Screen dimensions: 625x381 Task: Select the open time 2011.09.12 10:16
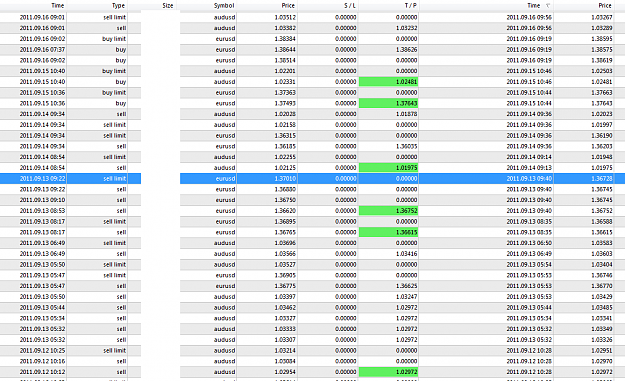(x=42, y=361)
